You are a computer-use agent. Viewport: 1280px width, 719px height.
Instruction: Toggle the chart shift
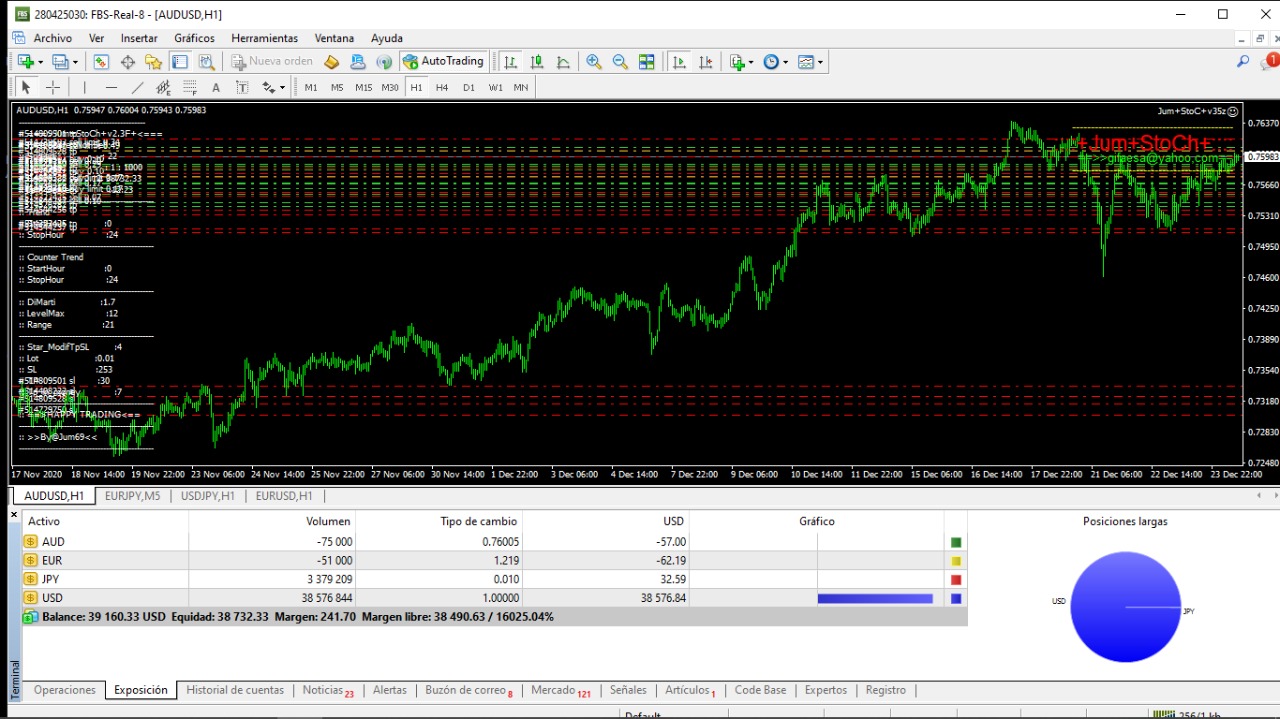[x=706, y=61]
